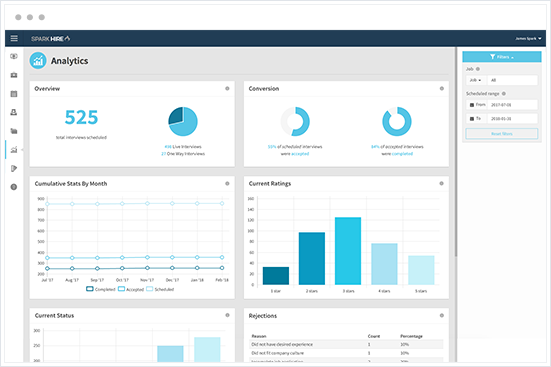Click 'Did not have desired experience' rejection row
The height and width of the screenshot is (367, 551).
click(x=346, y=345)
